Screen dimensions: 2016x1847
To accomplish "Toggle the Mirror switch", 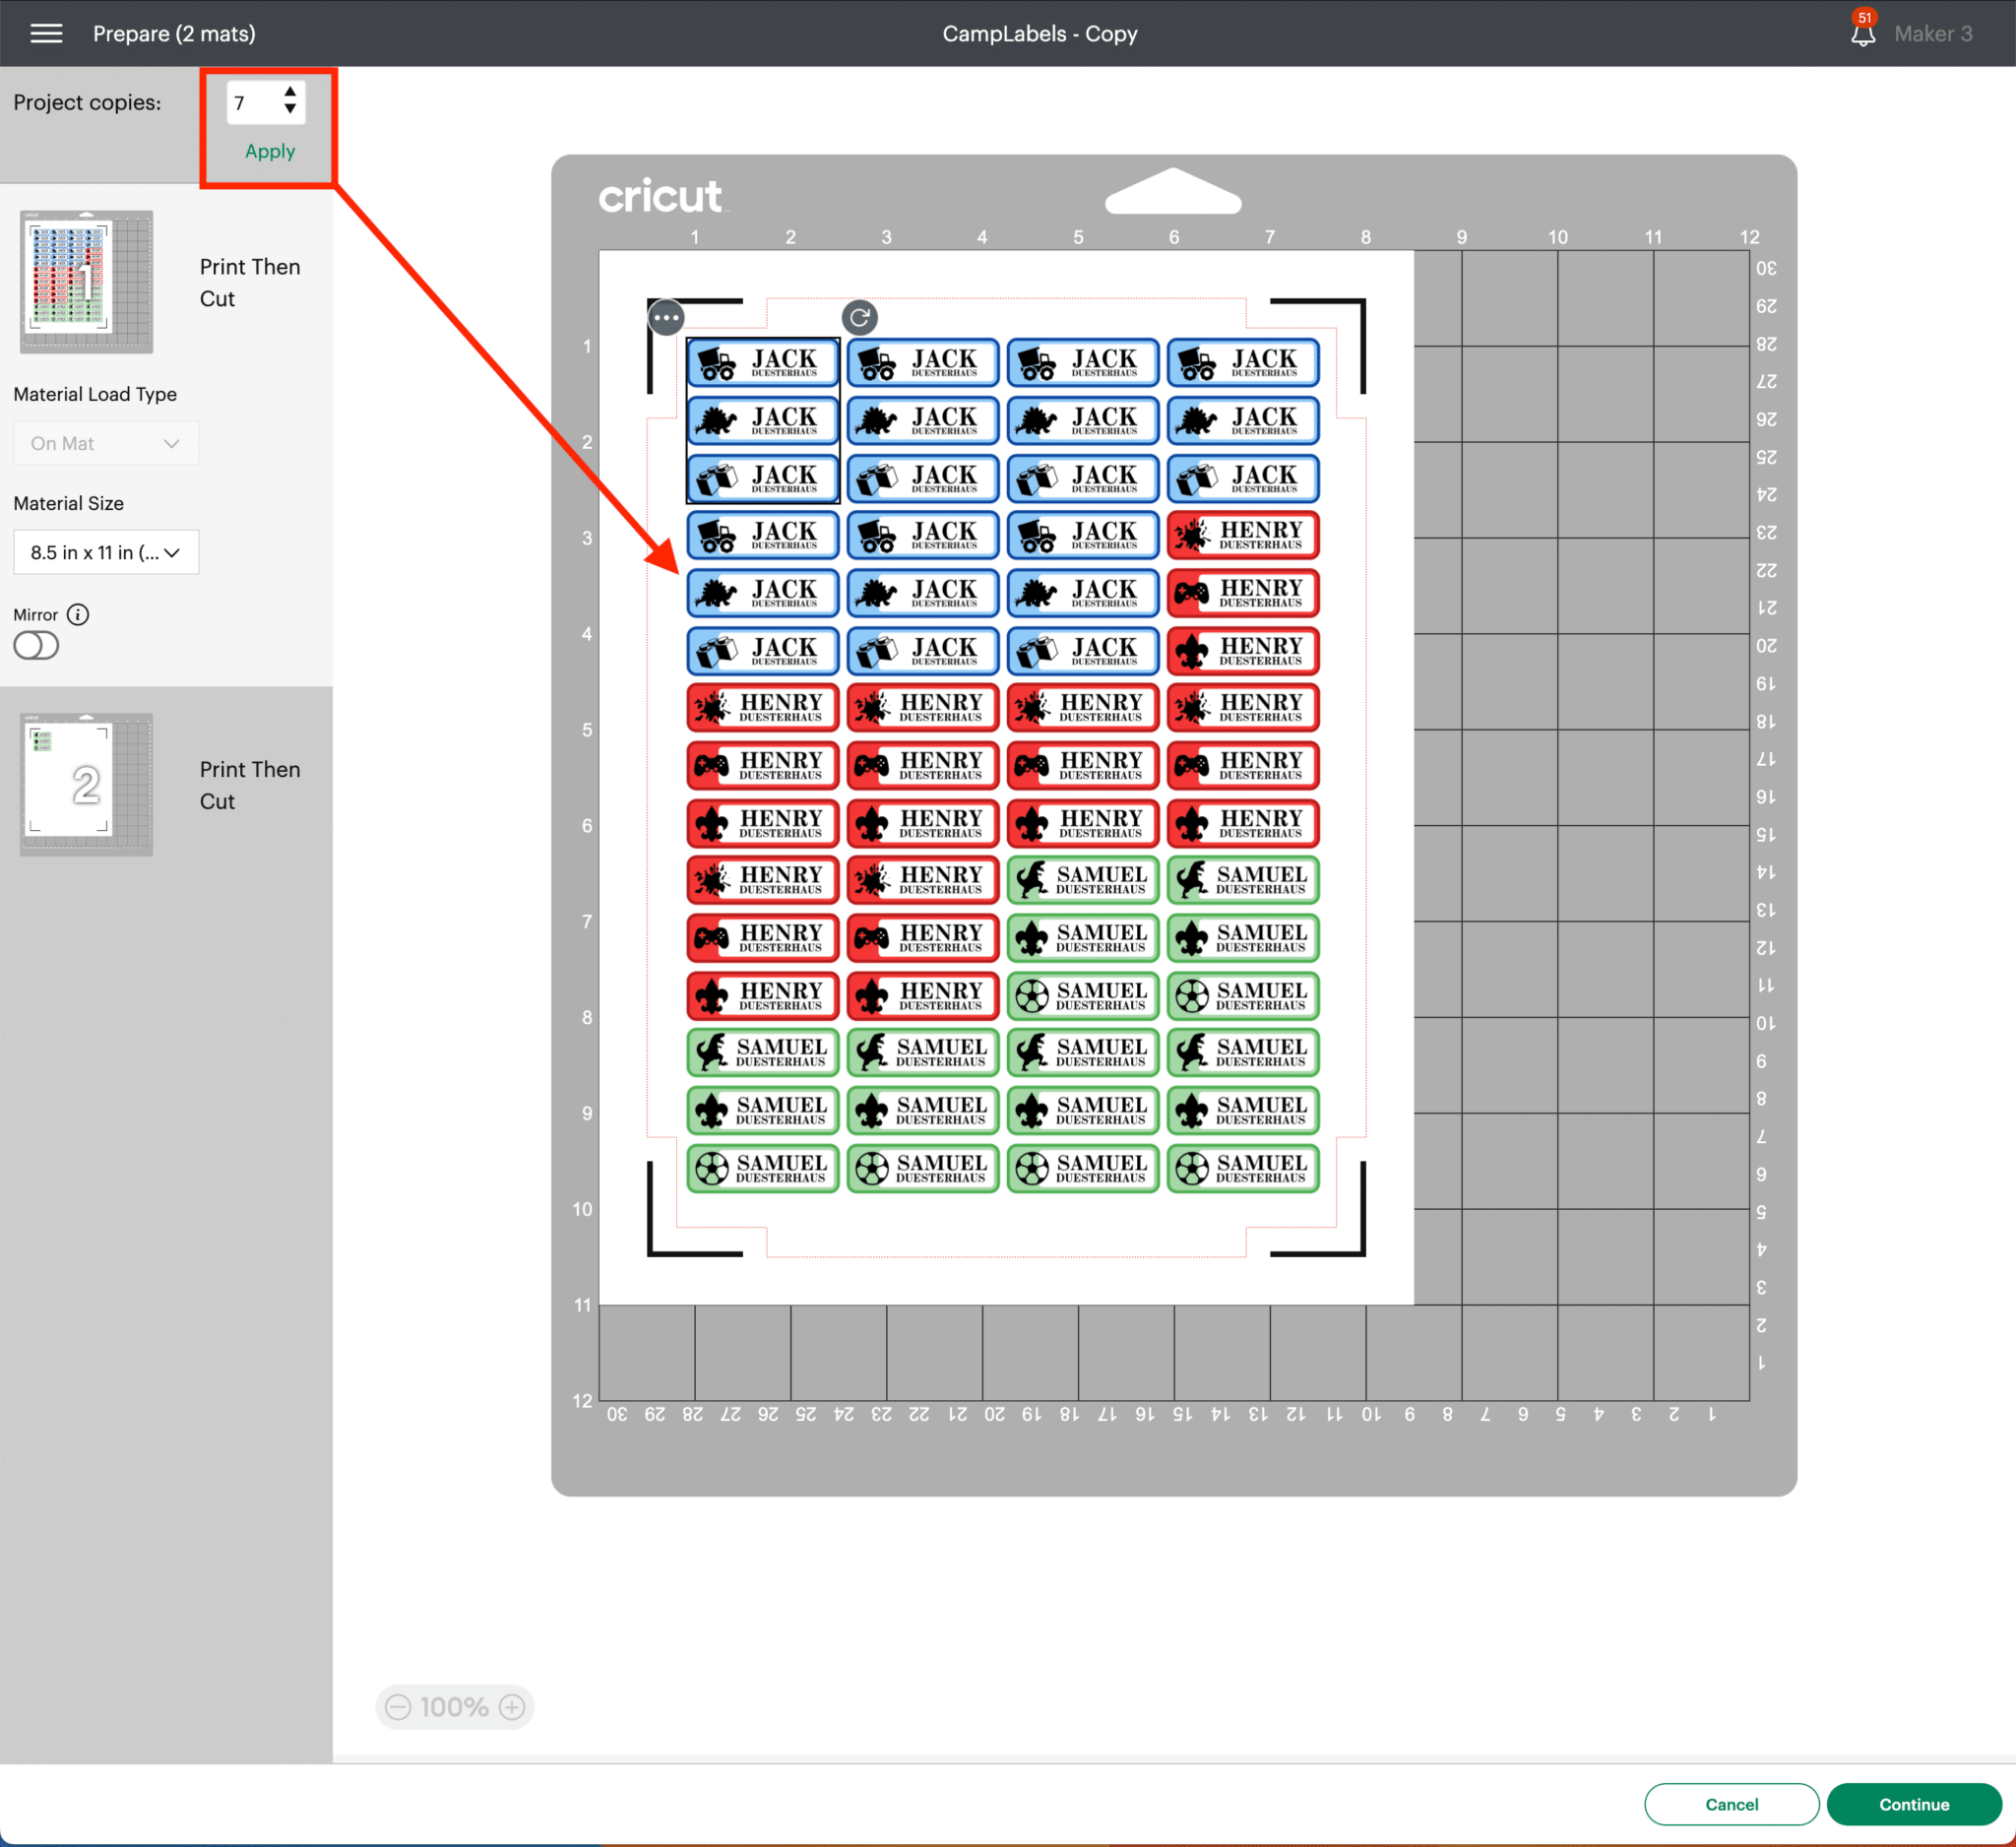I will click(x=36, y=646).
